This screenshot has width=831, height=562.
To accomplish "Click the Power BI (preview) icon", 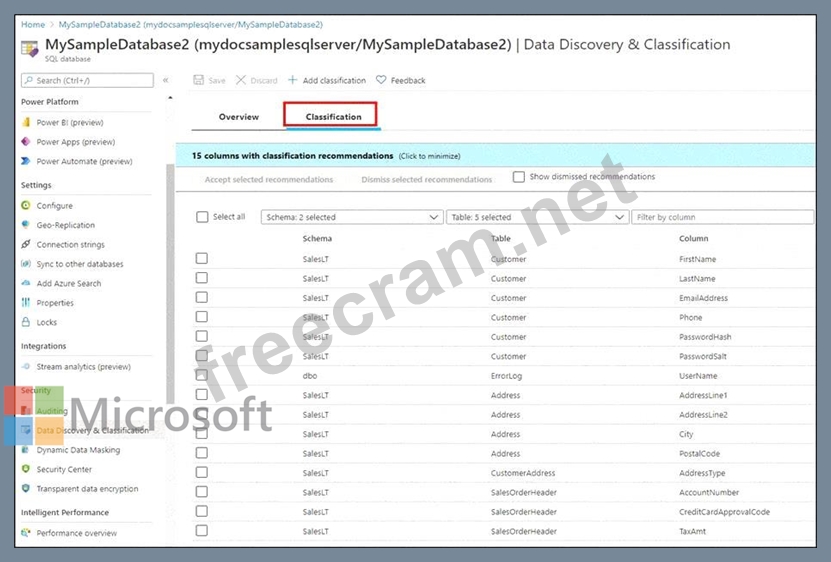I will (x=26, y=122).
